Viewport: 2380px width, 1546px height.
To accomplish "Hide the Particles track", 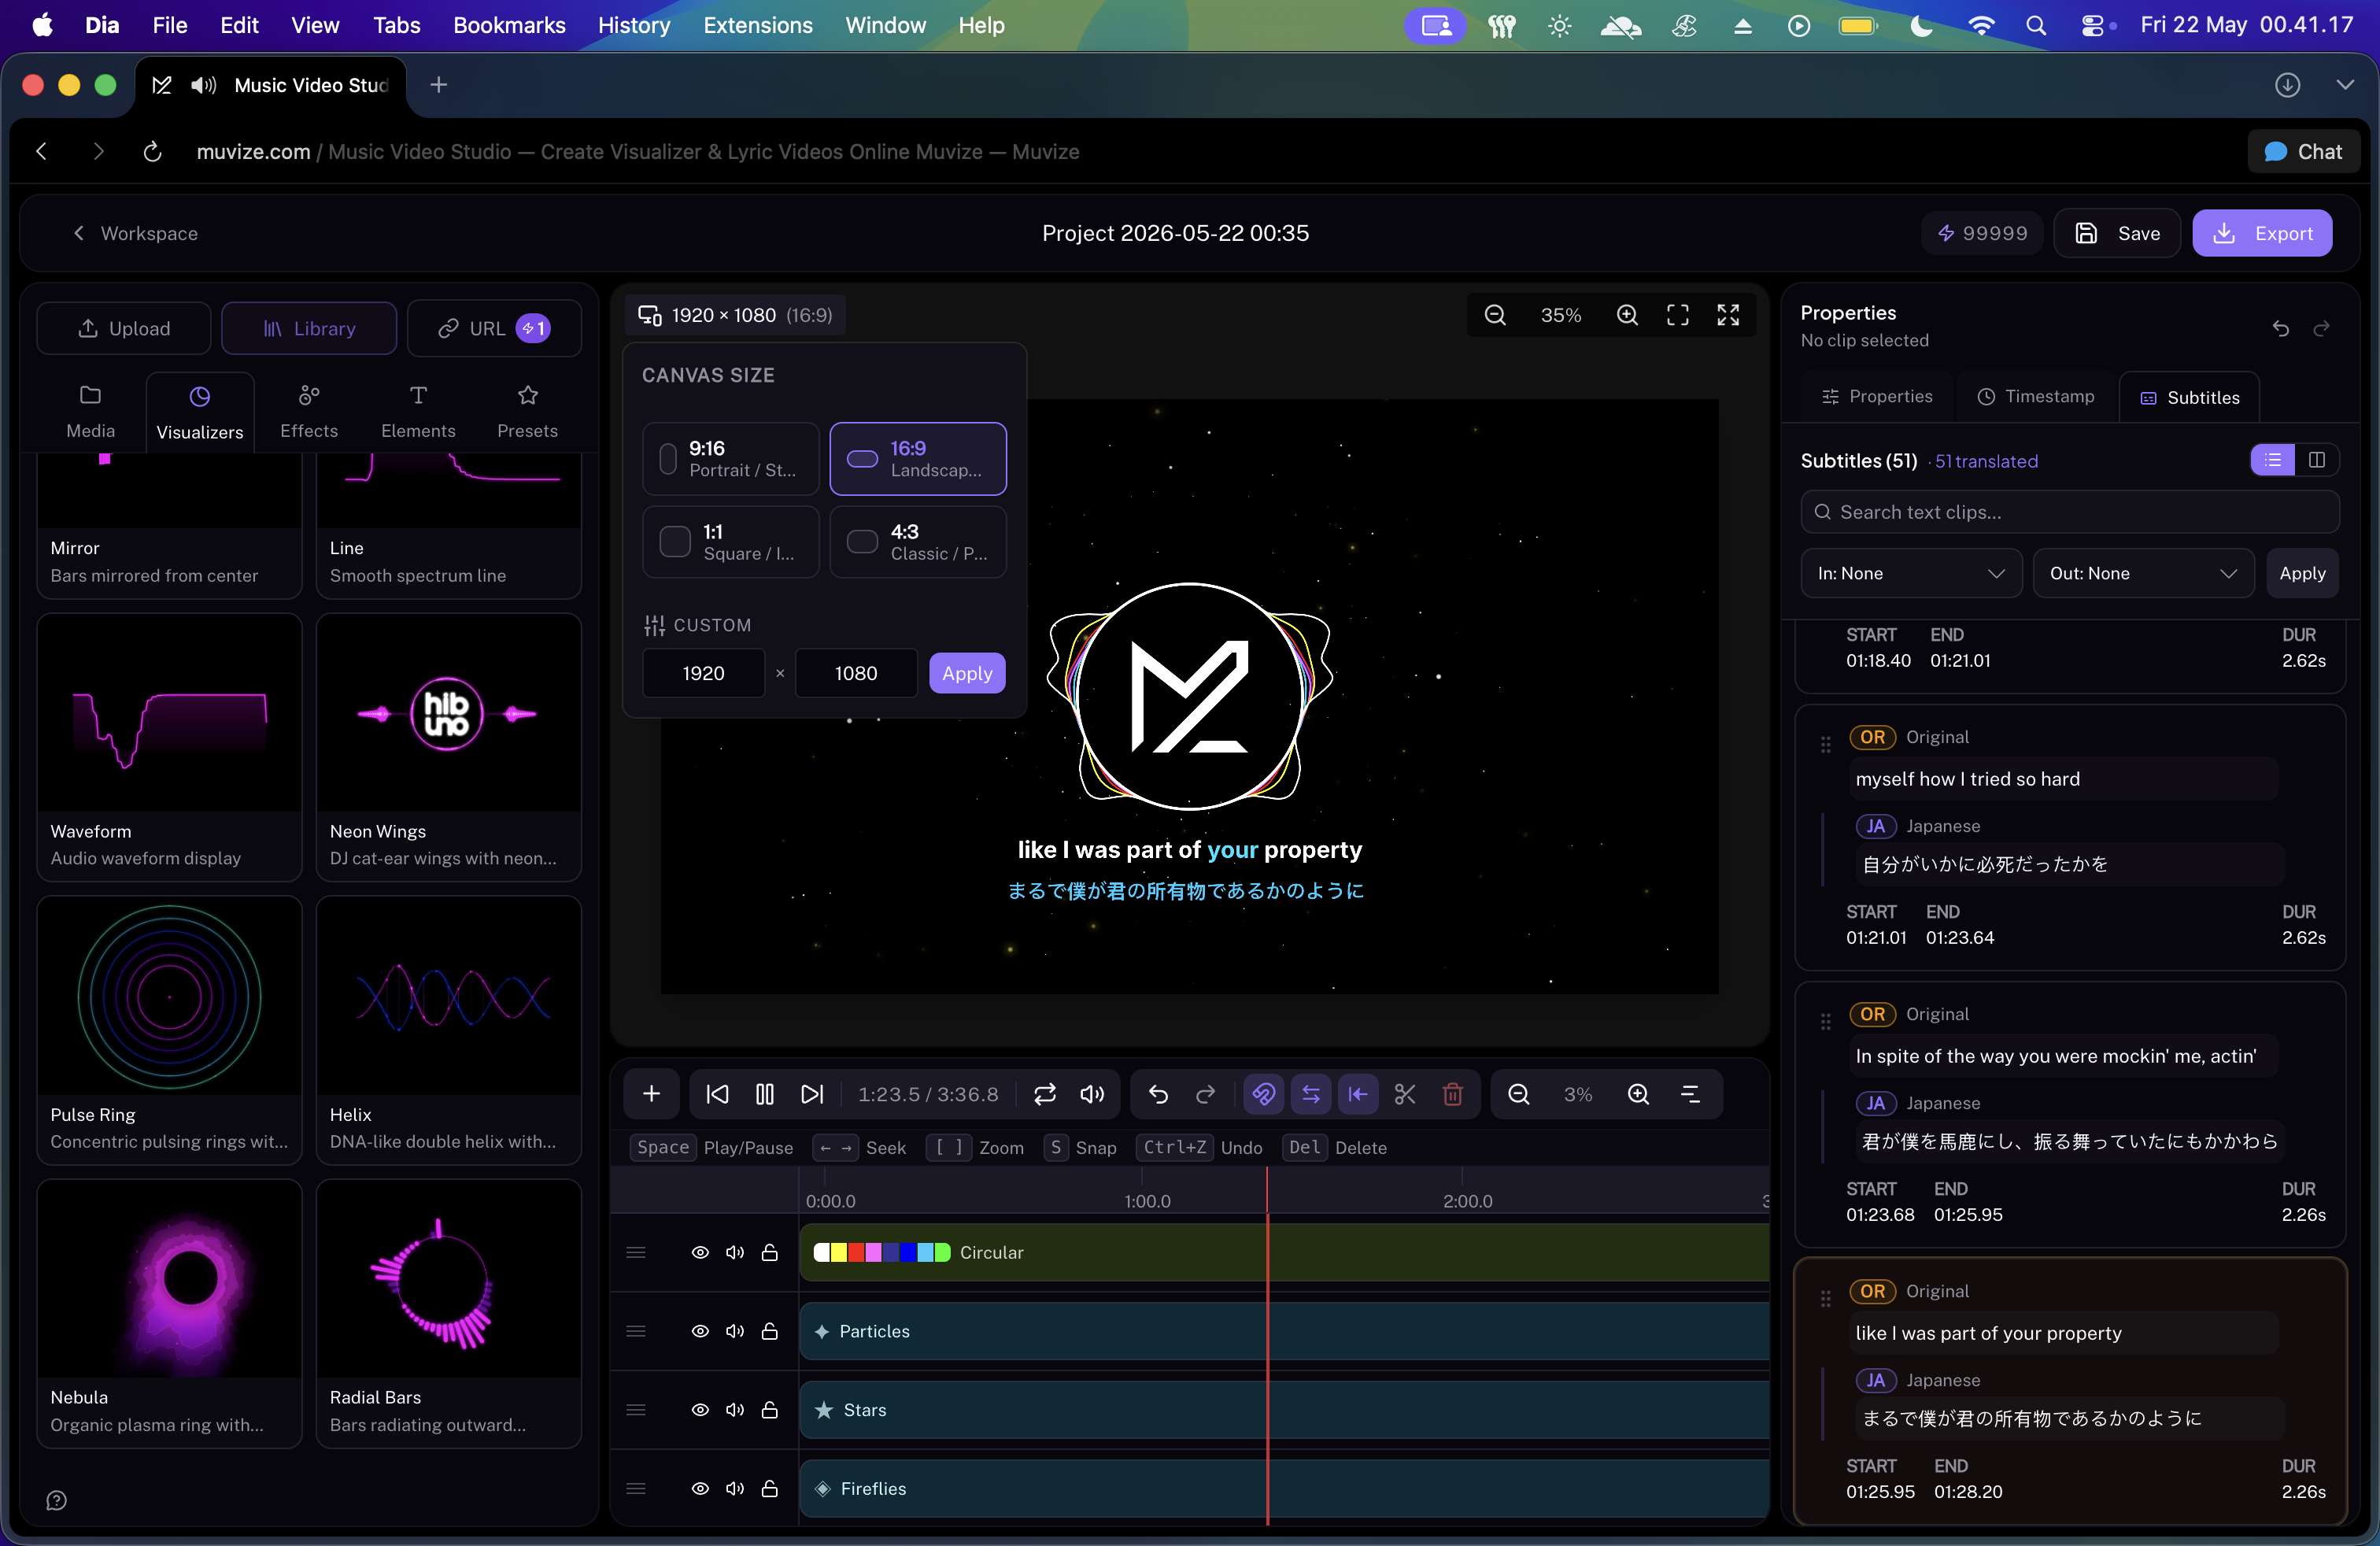I will point(700,1331).
